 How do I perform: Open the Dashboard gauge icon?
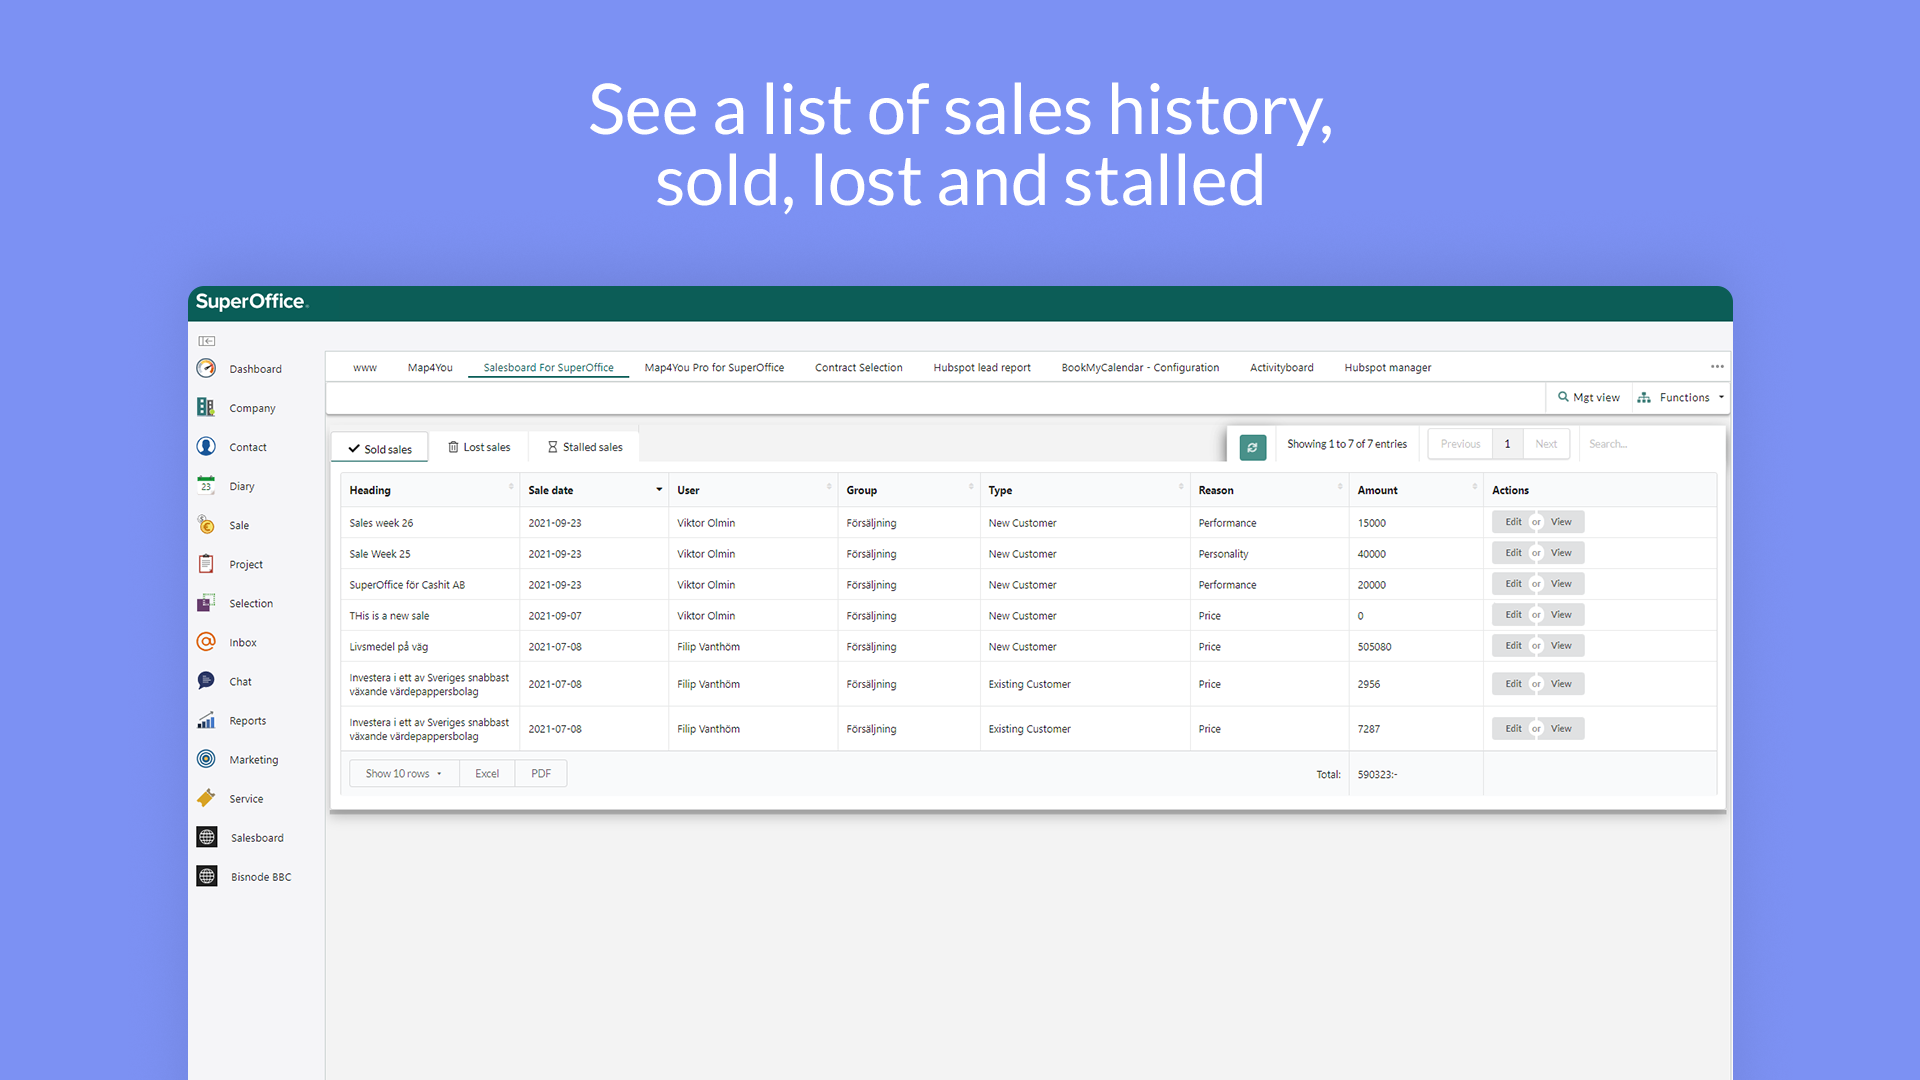206,368
